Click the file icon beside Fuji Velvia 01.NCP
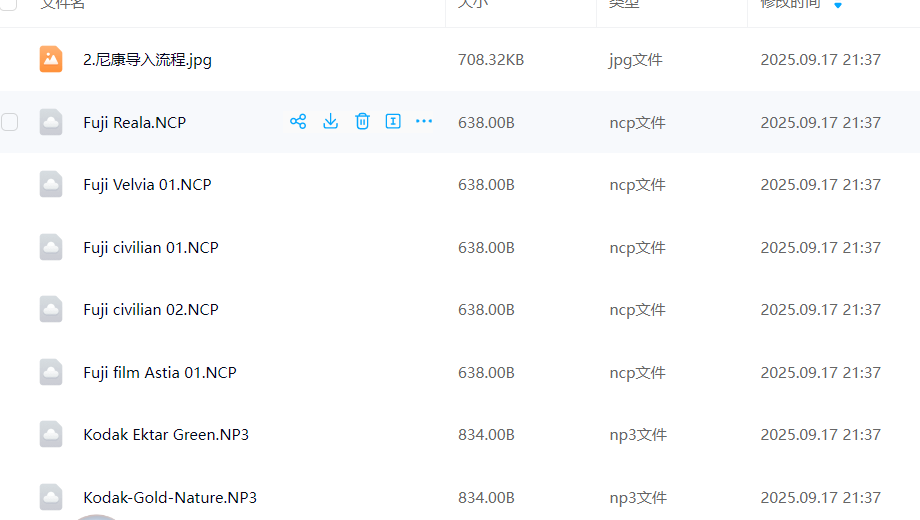 coord(51,184)
